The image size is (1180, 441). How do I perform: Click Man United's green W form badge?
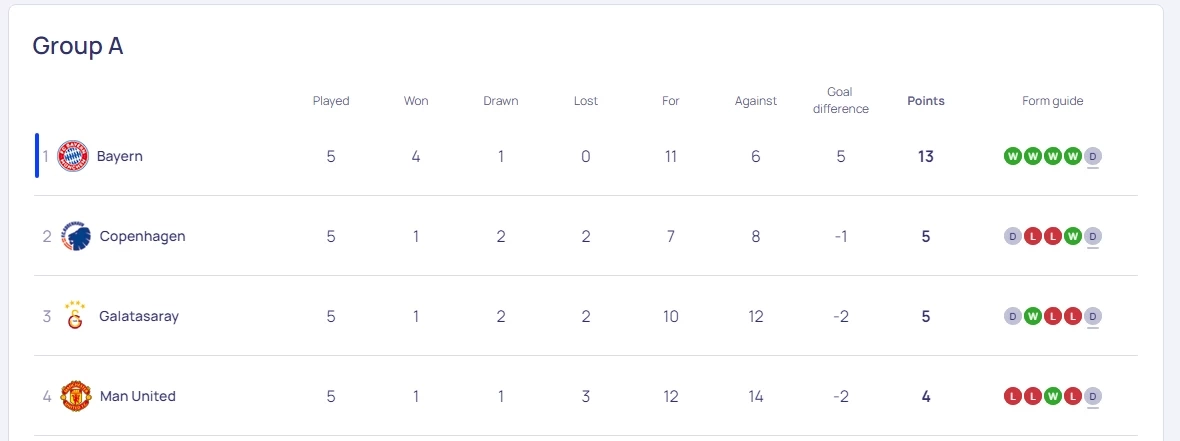pyautogui.click(x=1053, y=396)
